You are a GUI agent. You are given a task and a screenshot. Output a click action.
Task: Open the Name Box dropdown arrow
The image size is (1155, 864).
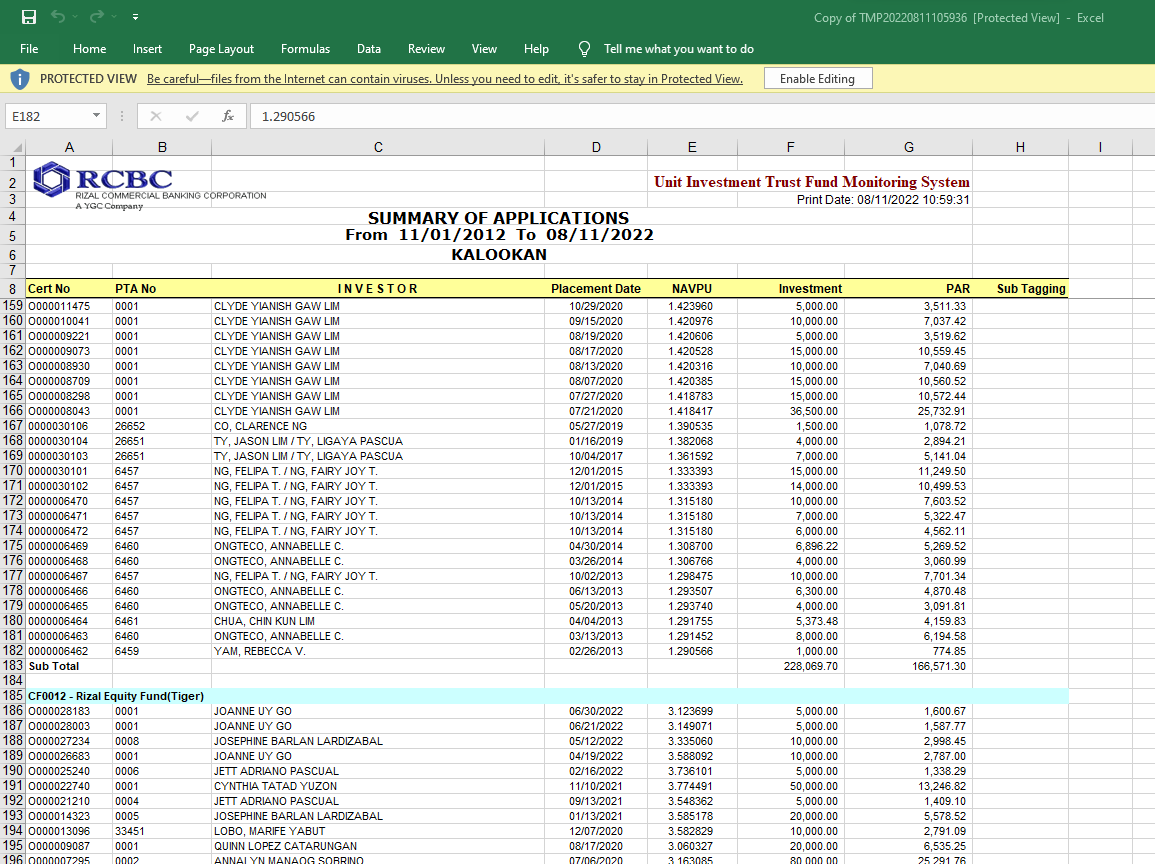[96, 116]
